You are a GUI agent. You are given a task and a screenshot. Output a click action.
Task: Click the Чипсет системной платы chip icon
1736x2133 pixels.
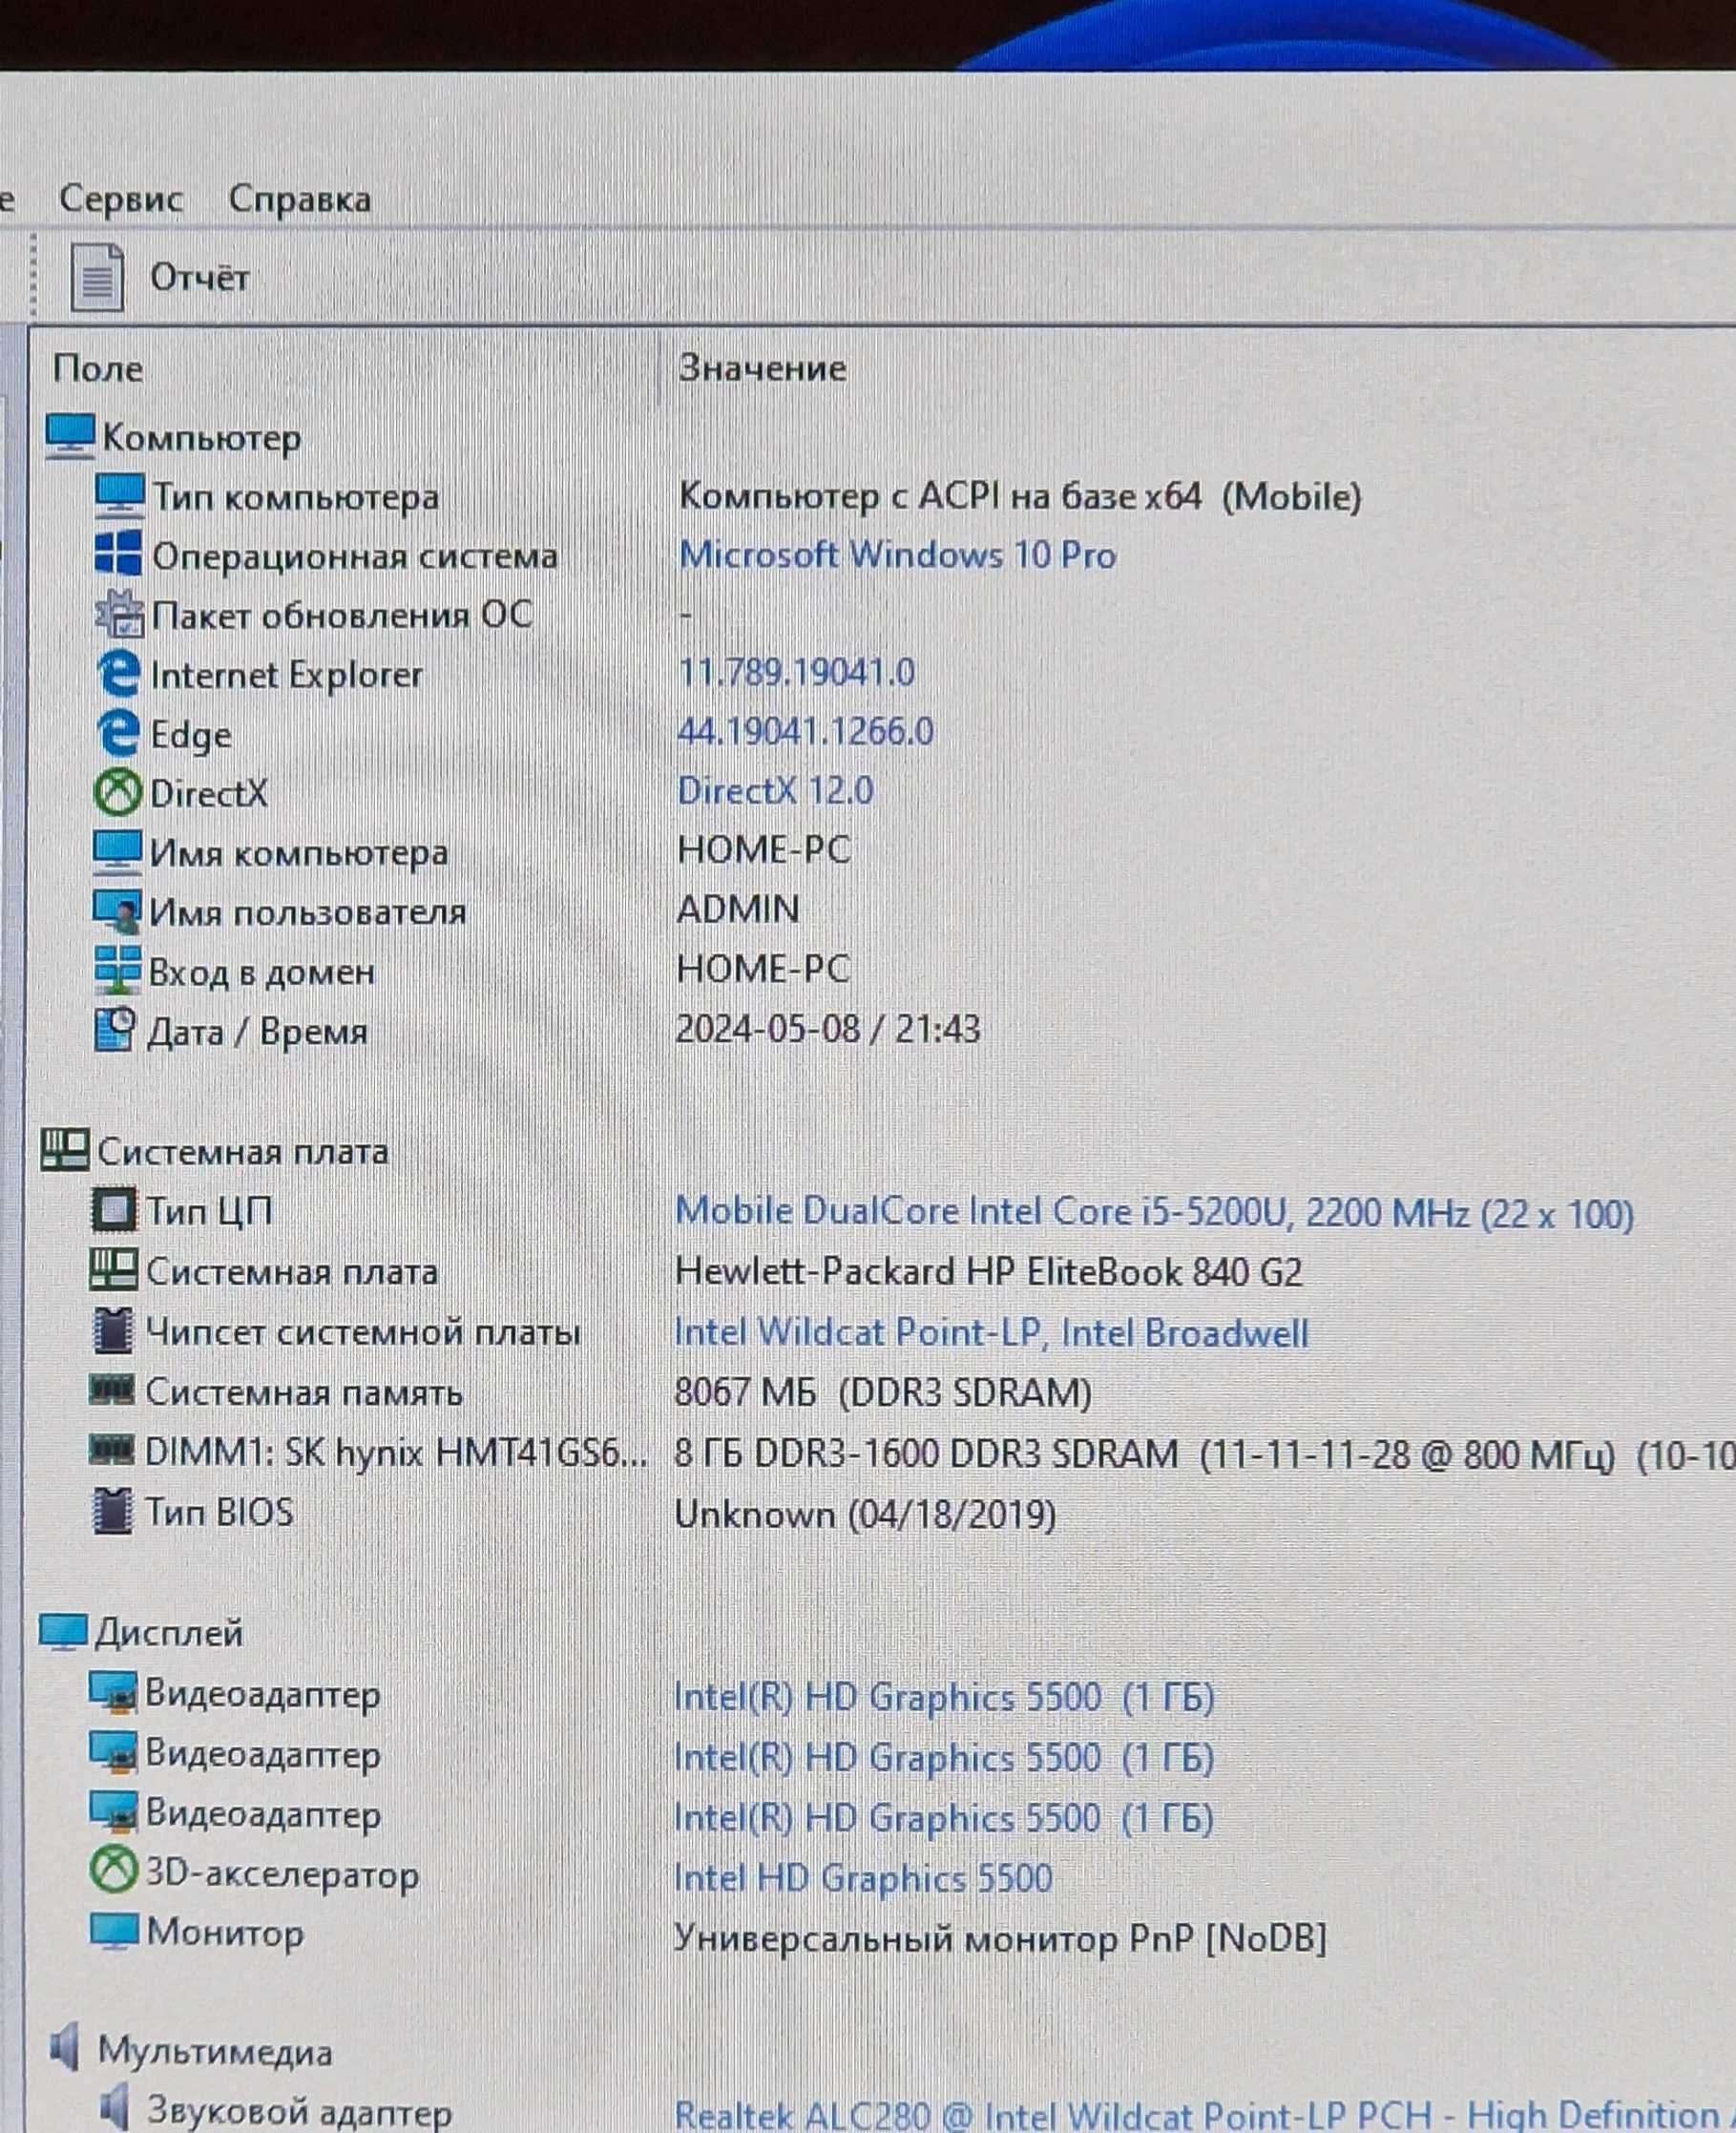(112, 1331)
